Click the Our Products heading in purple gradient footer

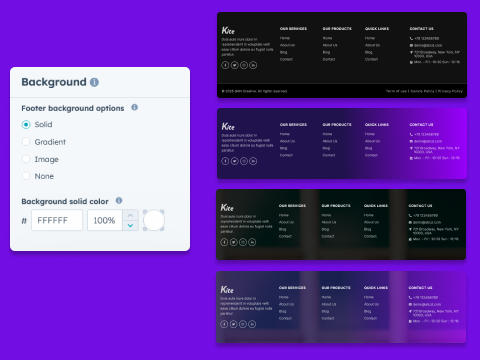(337, 125)
